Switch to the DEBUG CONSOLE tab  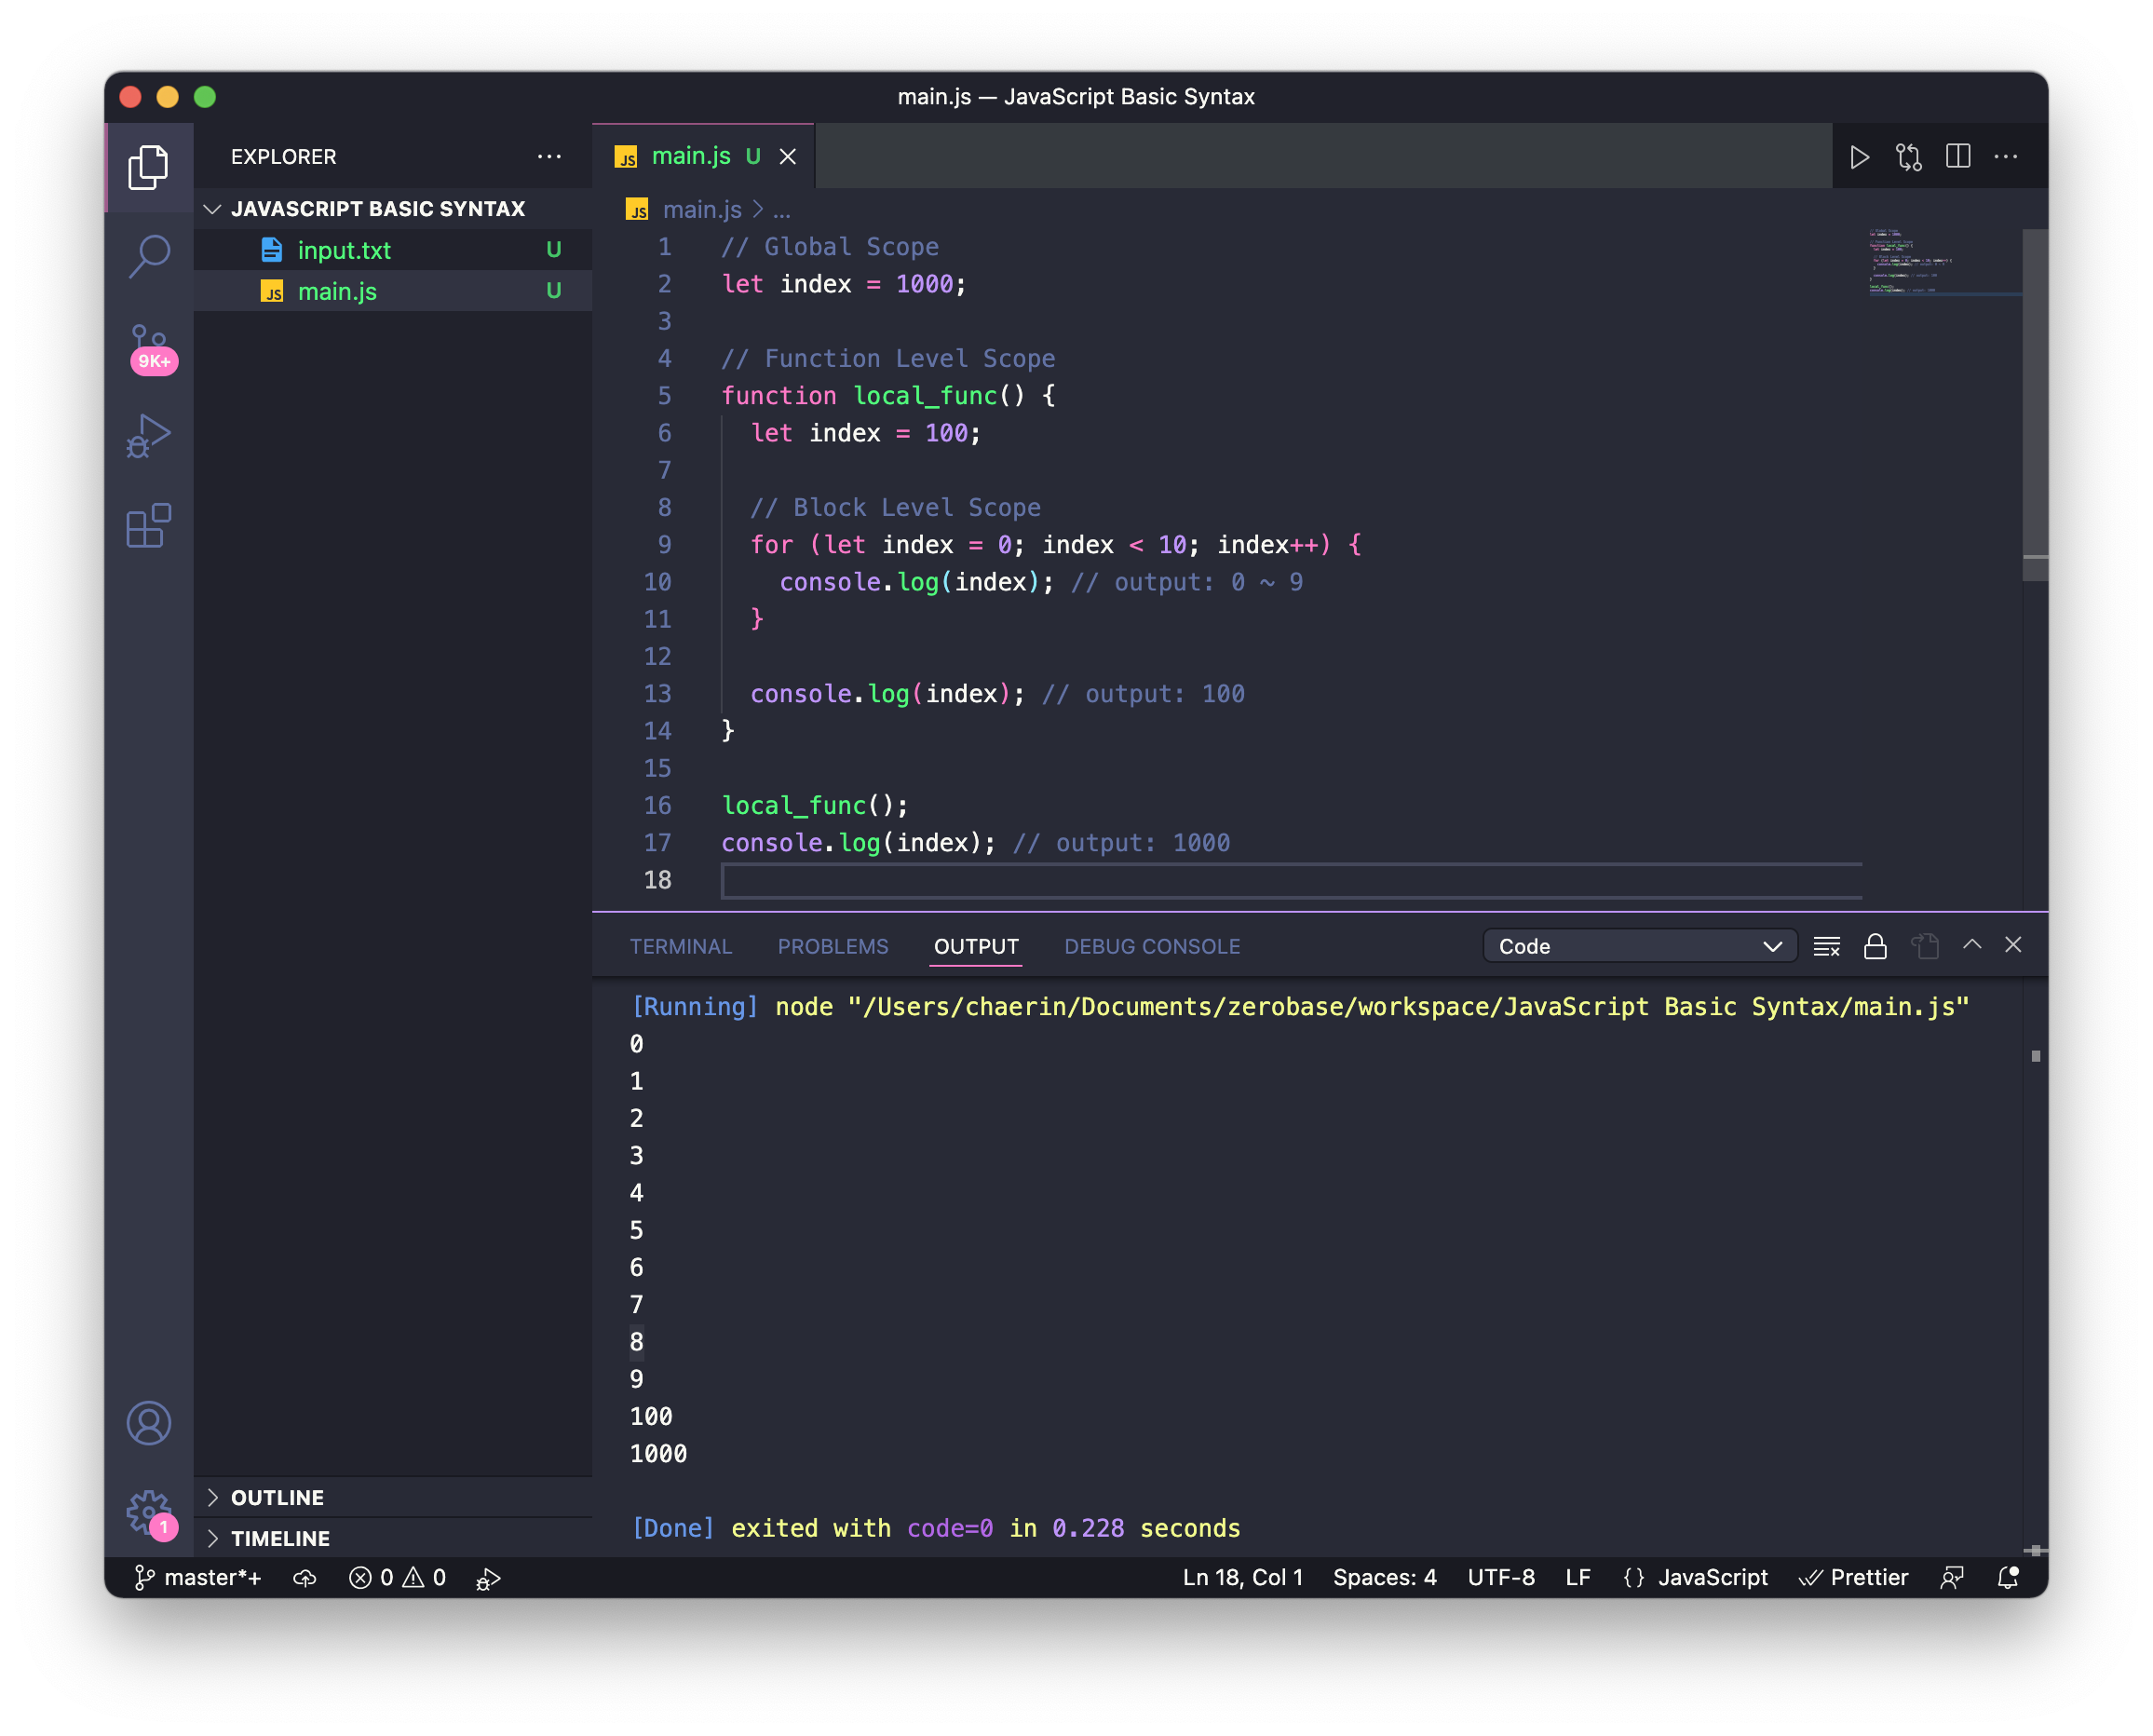click(1151, 946)
